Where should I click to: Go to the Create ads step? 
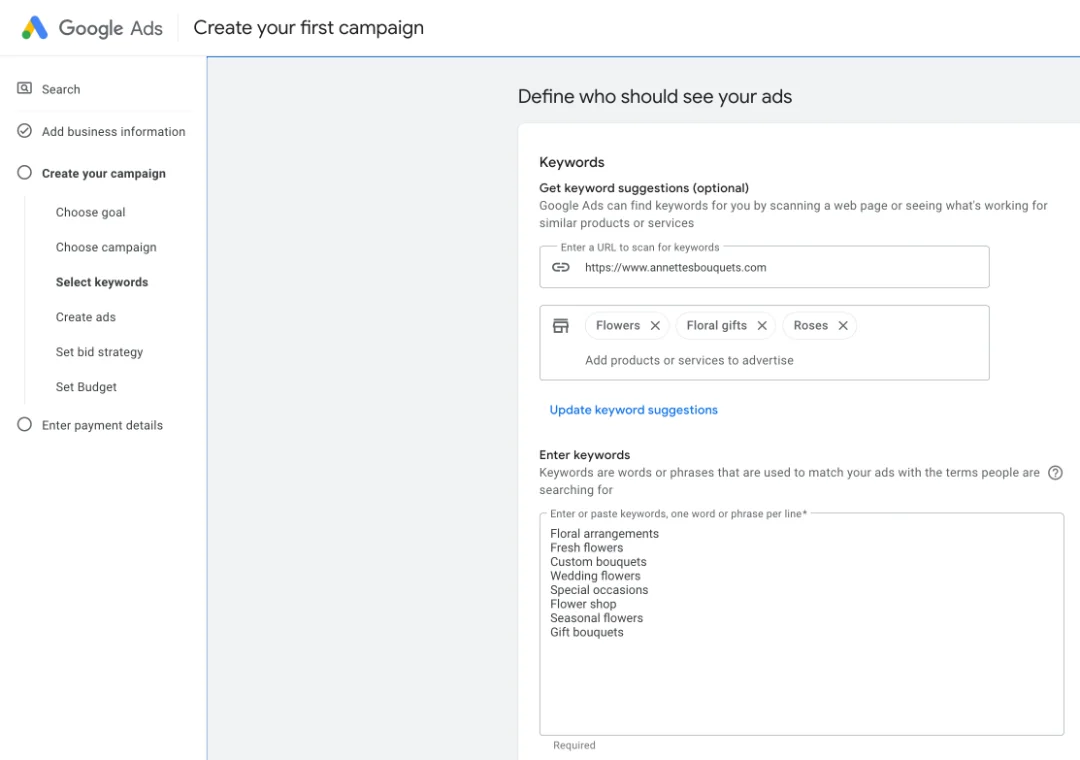click(85, 317)
